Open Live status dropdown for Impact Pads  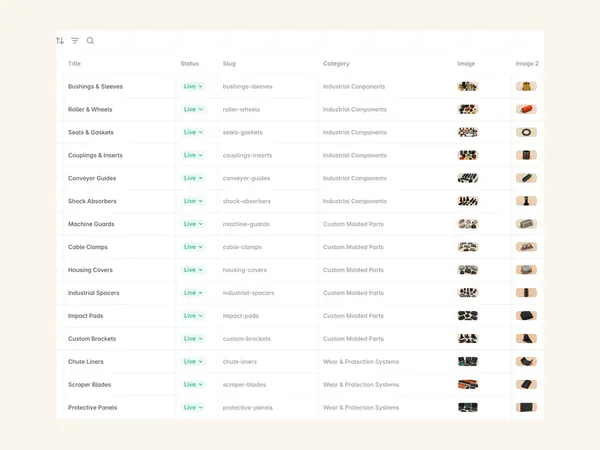193,316
